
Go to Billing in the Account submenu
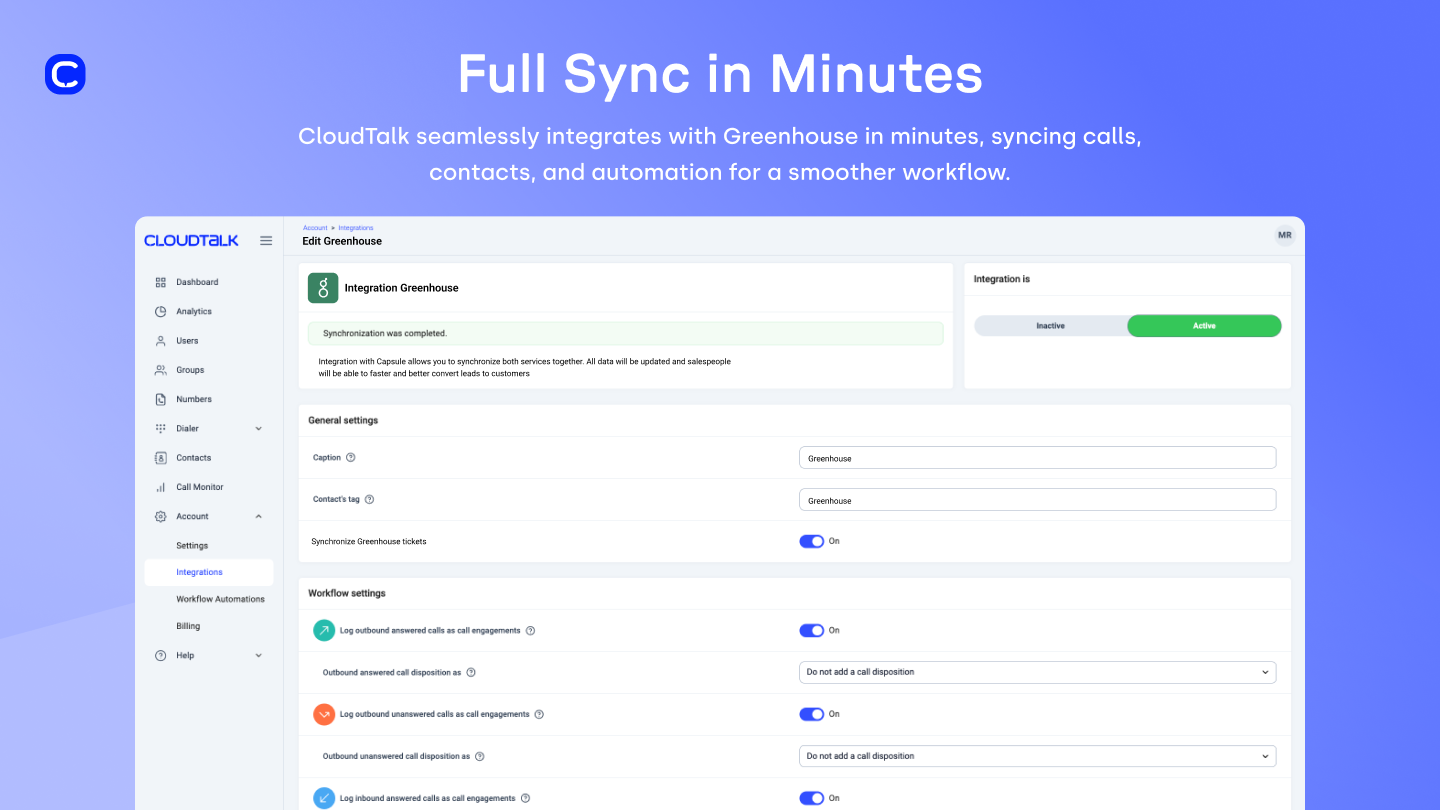pyautogui.click(x=188, y=626)
